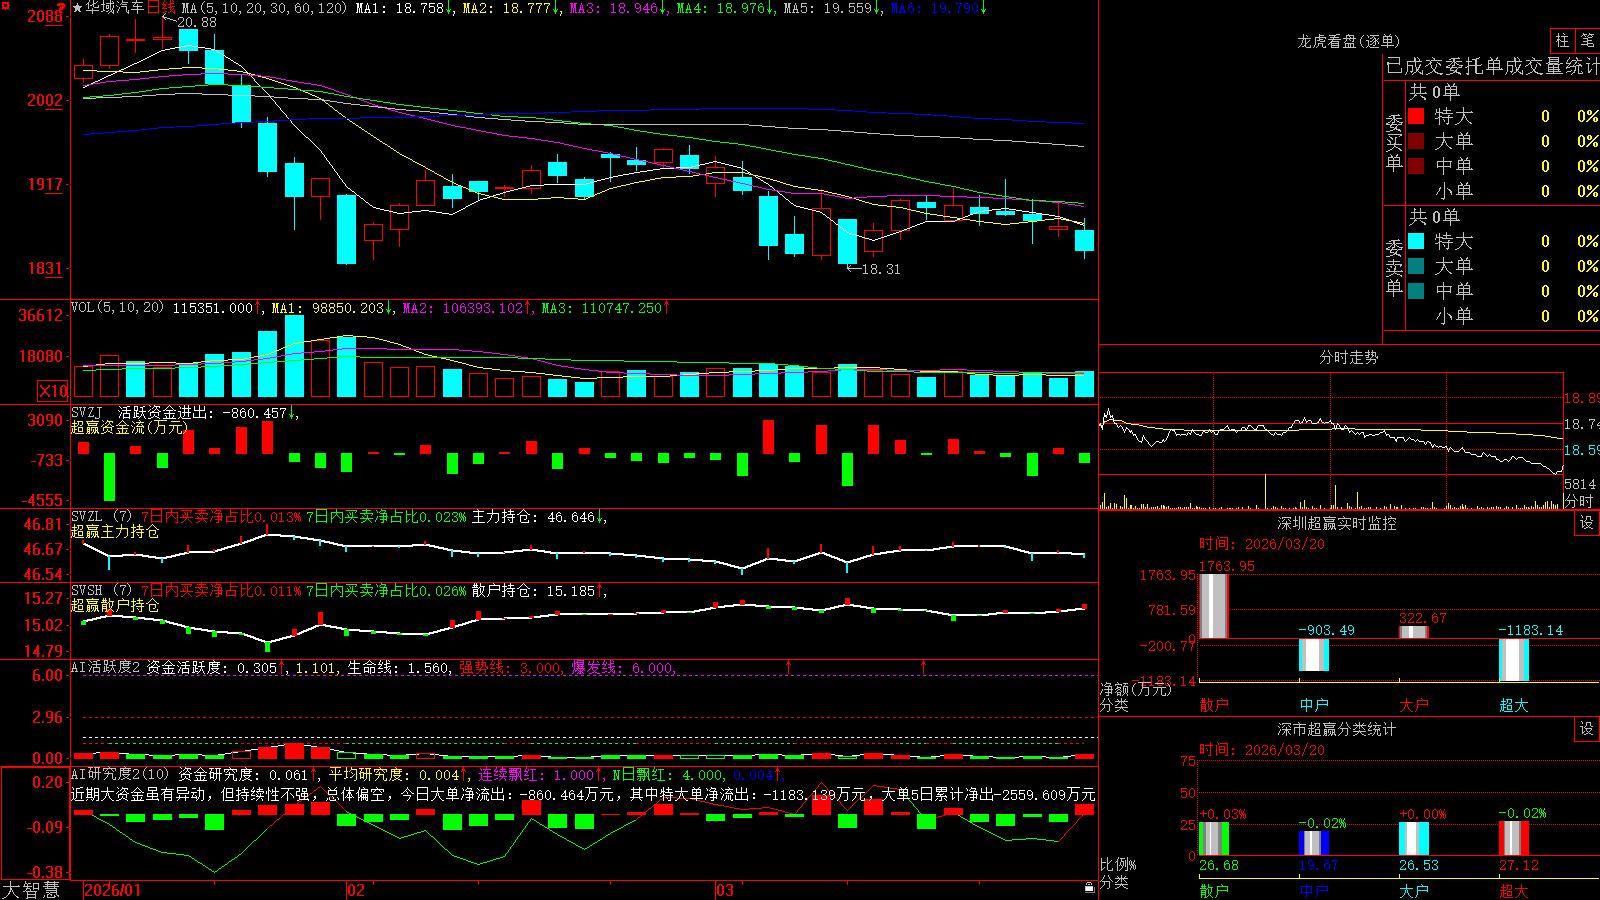Click the 20.88 high price annotation

pos(196,22)
